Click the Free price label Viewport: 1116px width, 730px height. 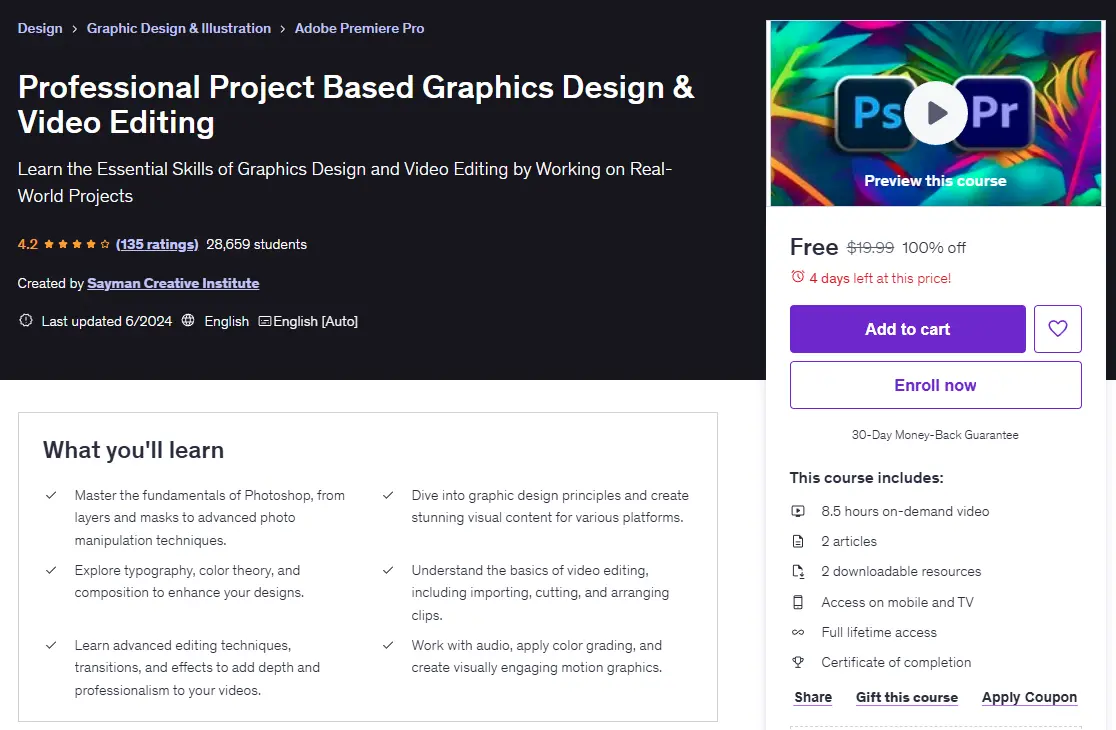(x=814, y=247)
